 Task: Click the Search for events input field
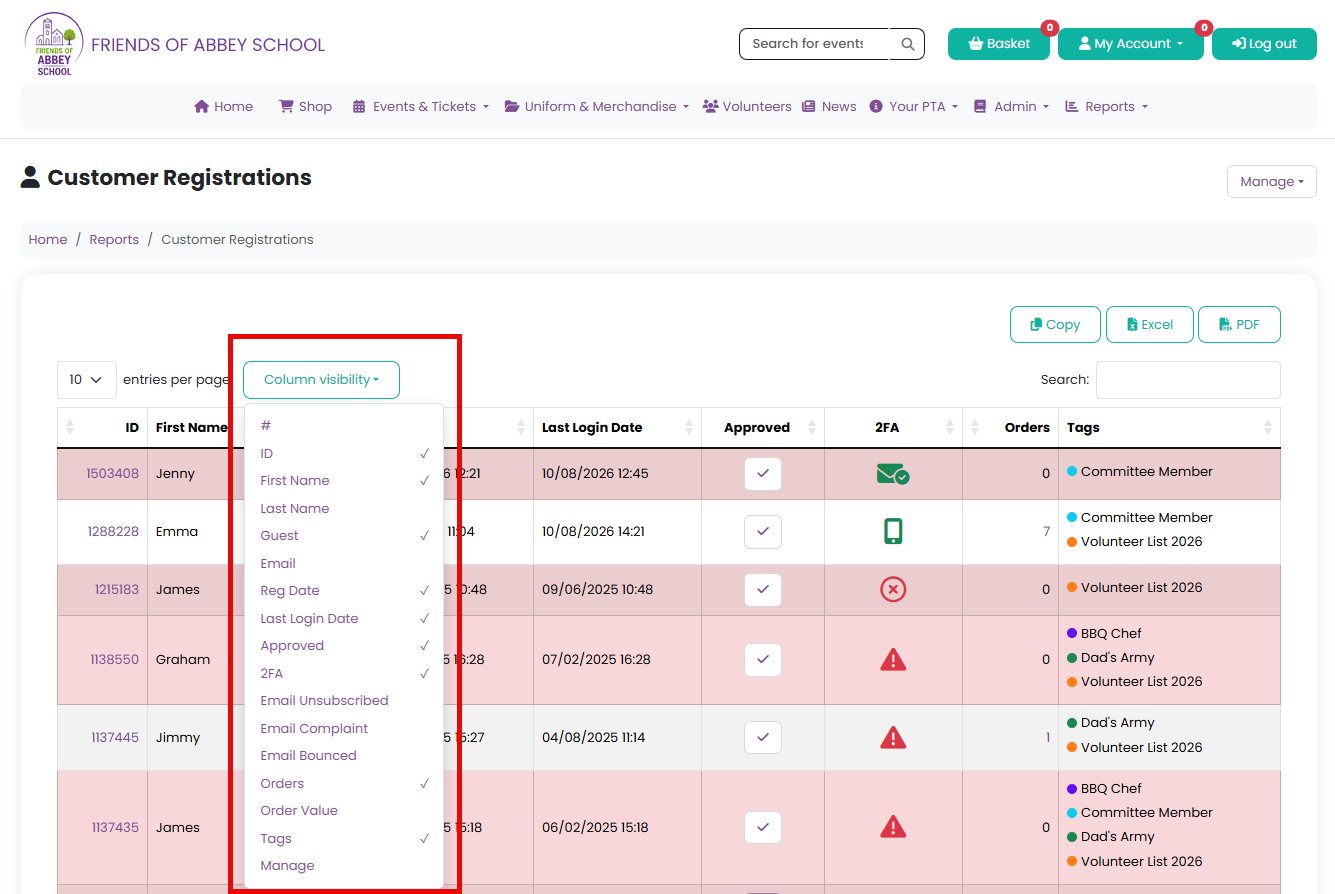pyautogui.click(x=814, y=44)
